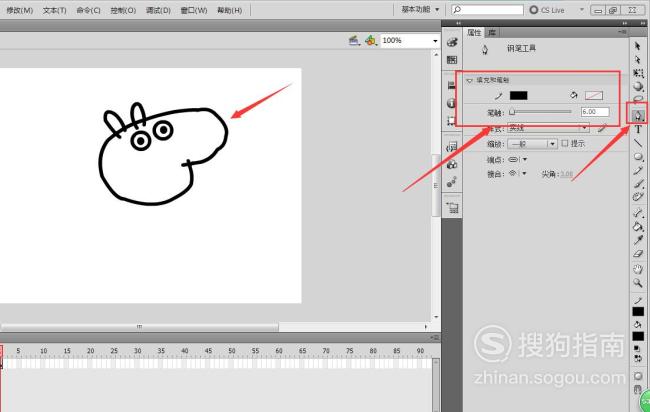Select the Selection arrow tool
Image resolution: width=650 pixels, height=412 pixels.
pos(638,46)
